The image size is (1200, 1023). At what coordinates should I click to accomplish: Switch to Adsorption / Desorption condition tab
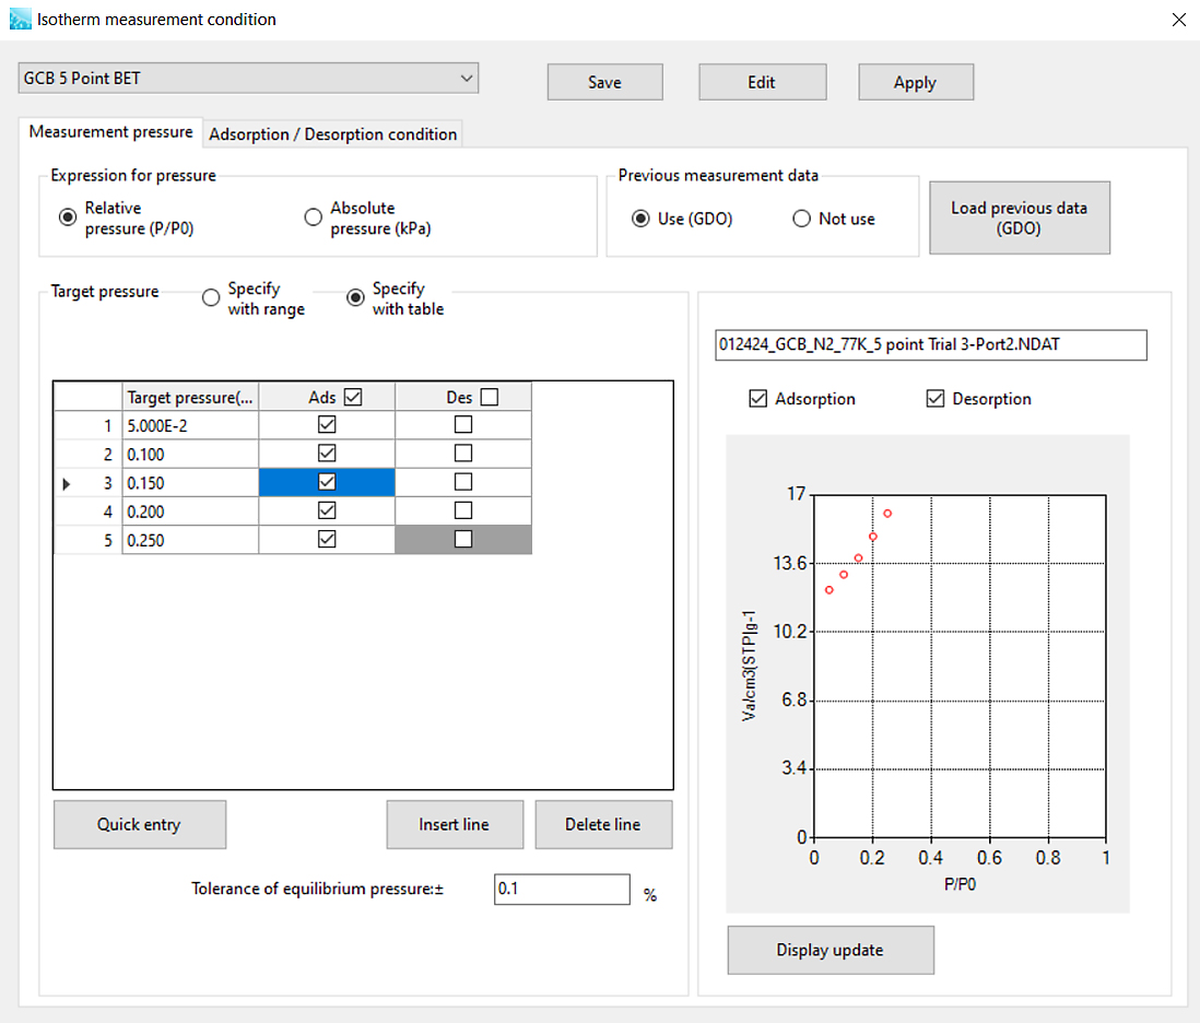[x=333, y=134]
